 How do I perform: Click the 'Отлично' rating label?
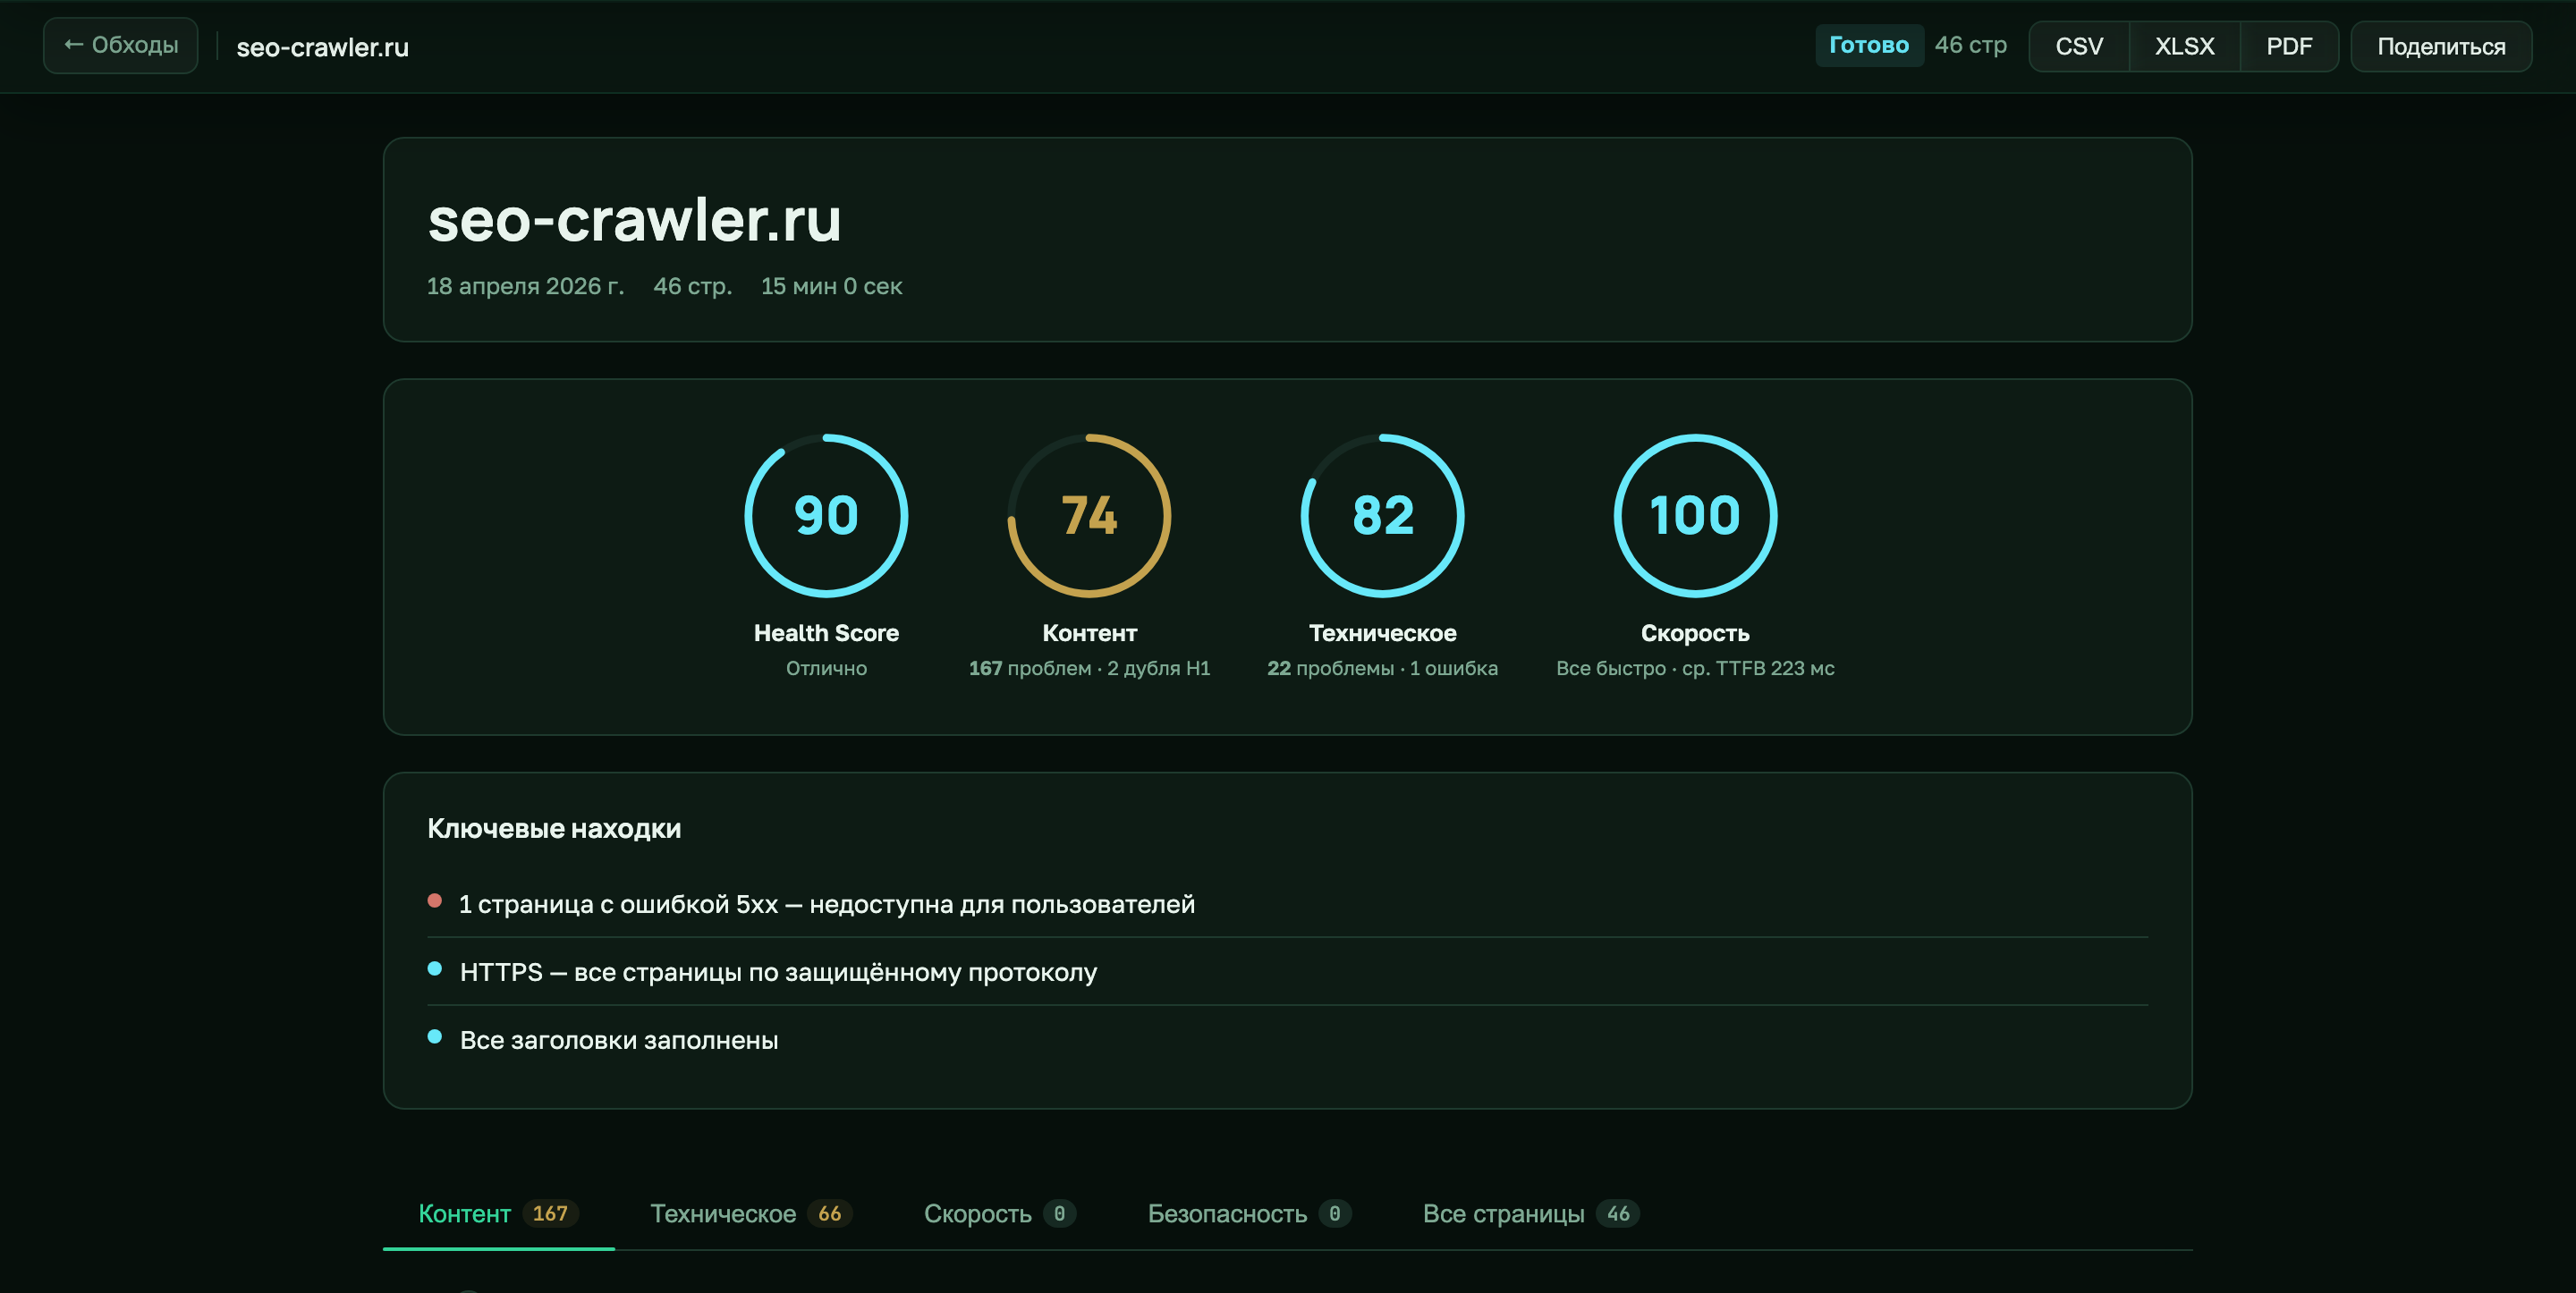coord(826,668)
